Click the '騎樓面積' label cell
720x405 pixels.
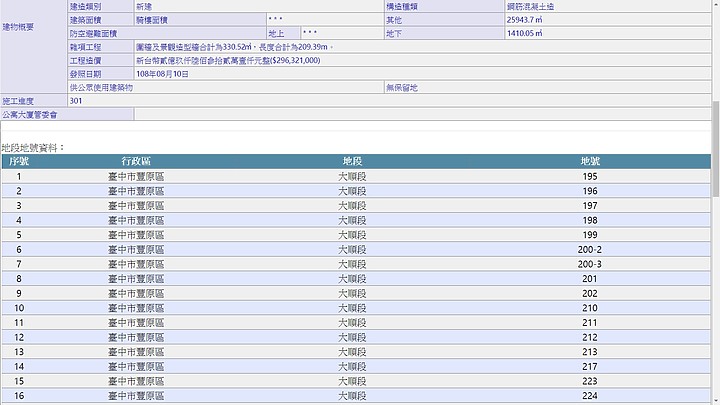click(200, 20)
